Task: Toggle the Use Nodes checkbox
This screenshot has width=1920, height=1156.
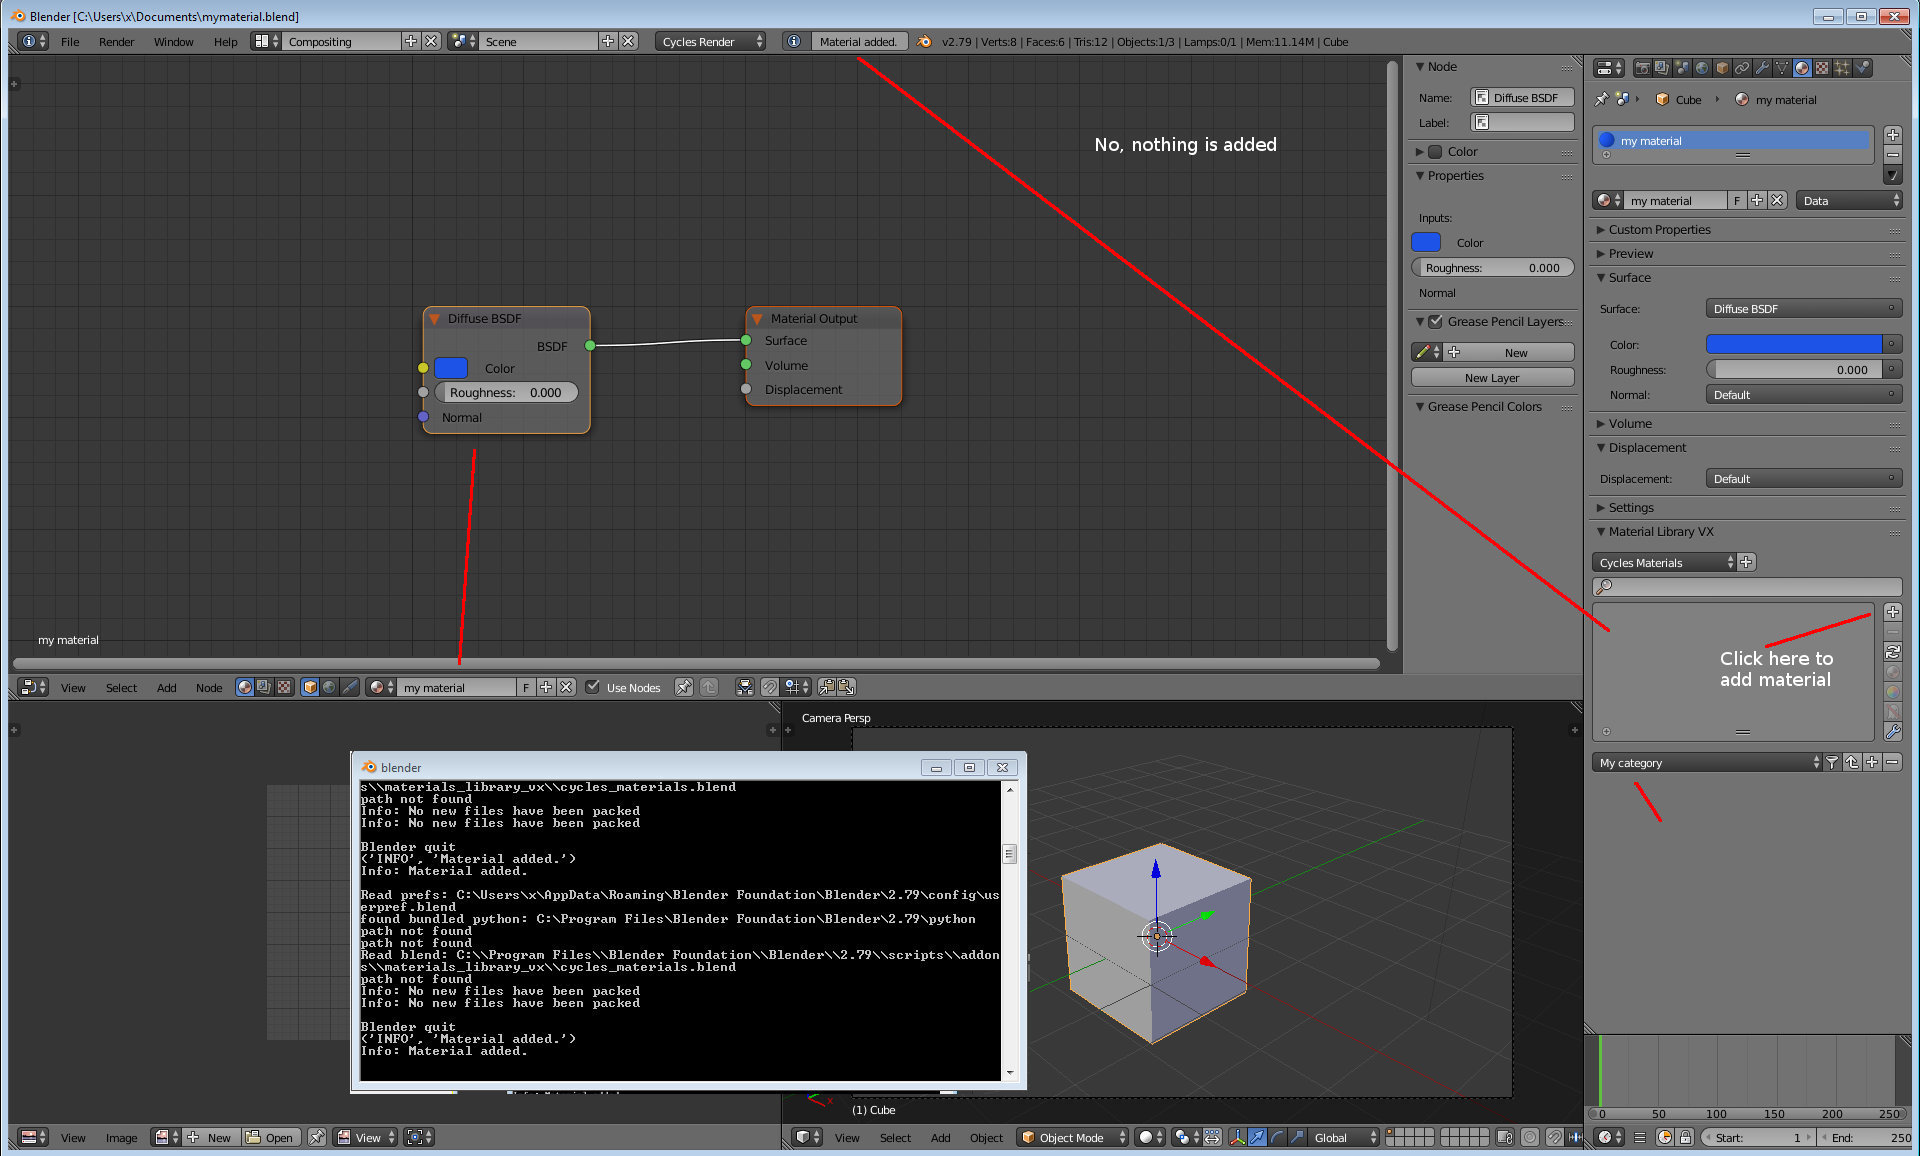Action: [x=593, y=687]
